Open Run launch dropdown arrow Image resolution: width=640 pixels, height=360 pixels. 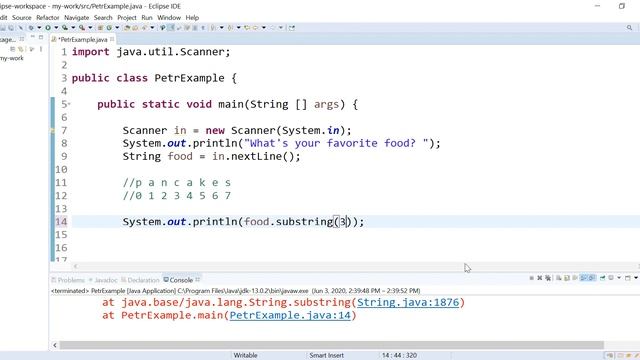56,28
